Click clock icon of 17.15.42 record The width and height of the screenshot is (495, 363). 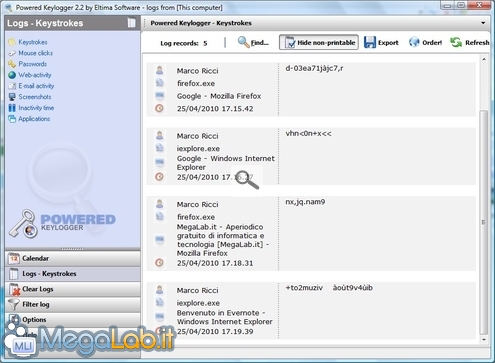[160, 108]
